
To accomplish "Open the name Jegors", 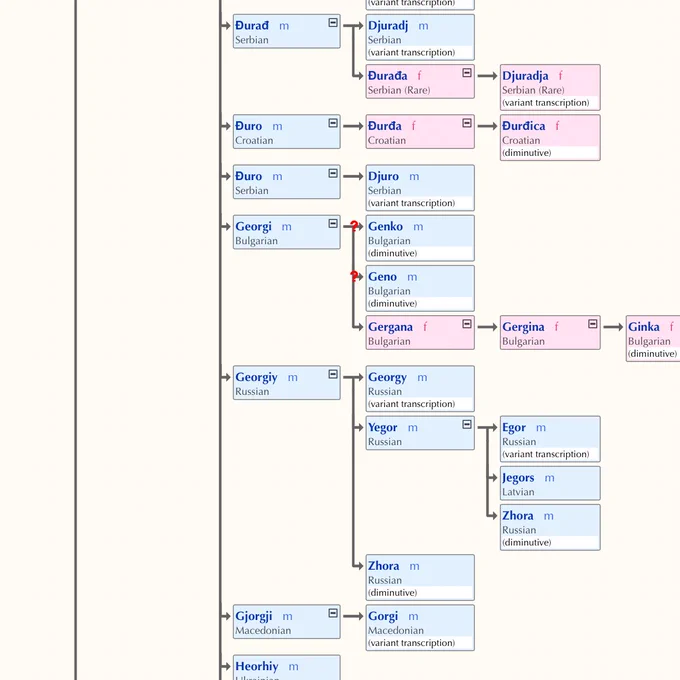I will pos(518,478).
